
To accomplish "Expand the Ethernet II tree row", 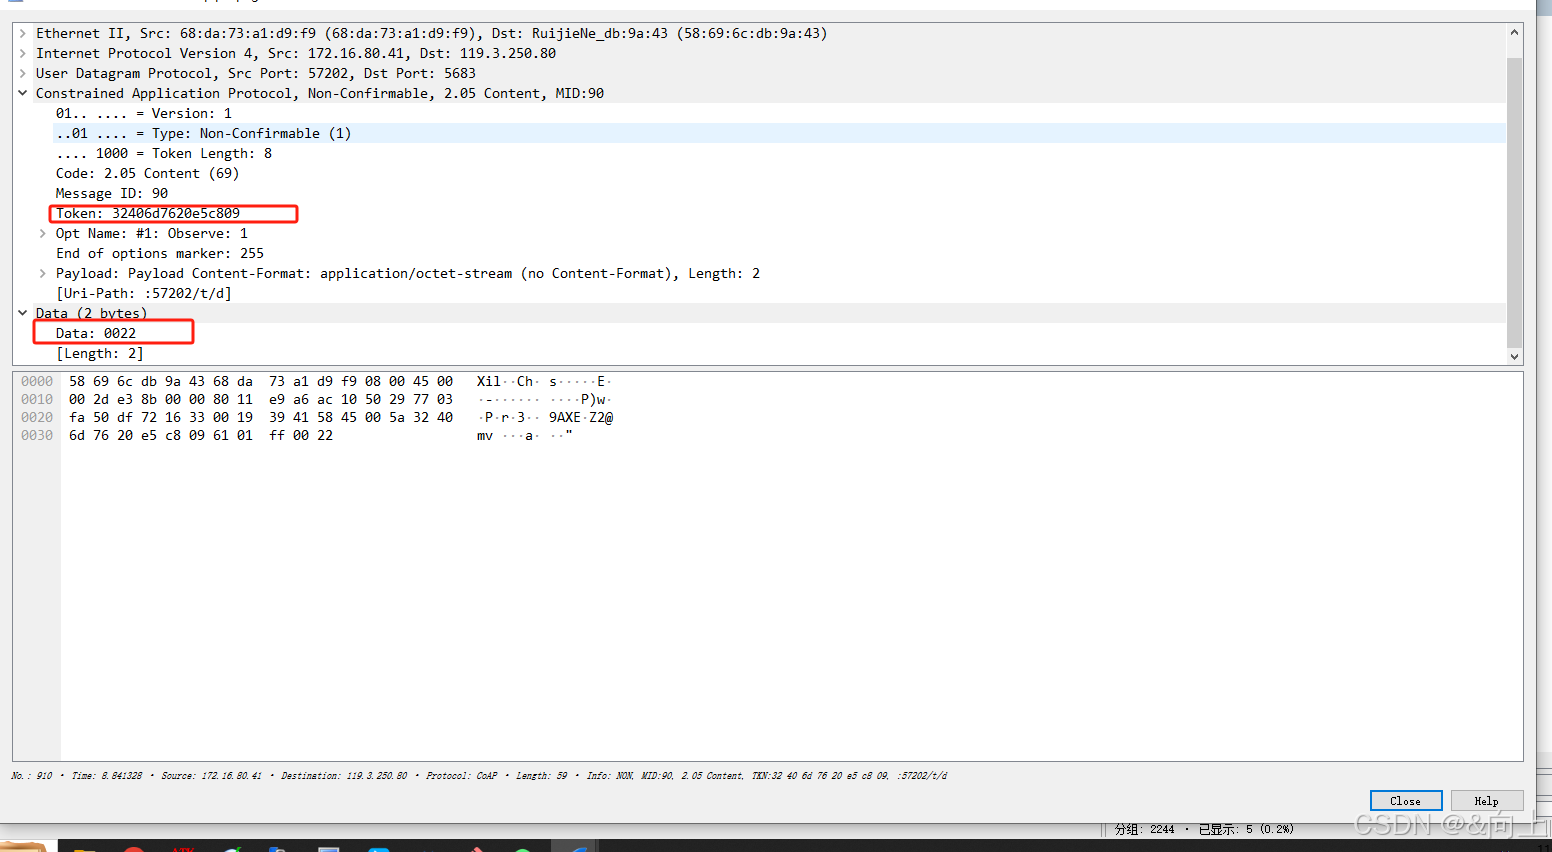I will coord(22,33).
